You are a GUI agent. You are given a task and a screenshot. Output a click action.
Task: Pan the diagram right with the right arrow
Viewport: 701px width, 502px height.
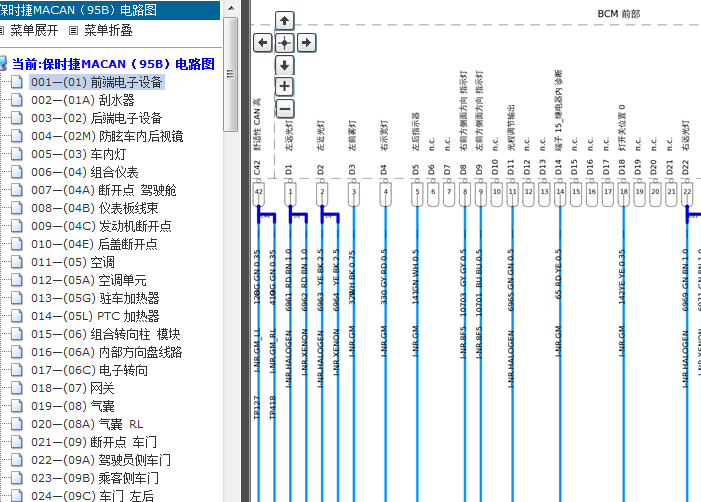coord(307,43)
